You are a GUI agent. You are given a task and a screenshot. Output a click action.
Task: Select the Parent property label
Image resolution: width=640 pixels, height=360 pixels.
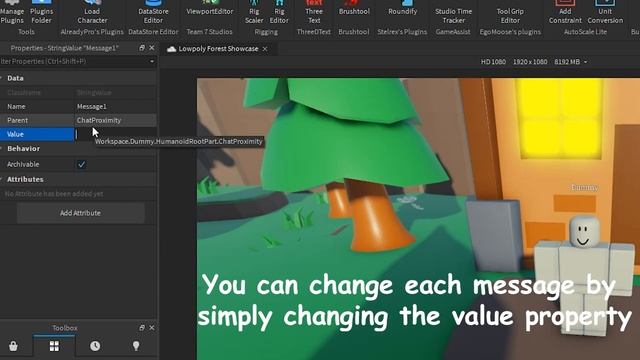tap(18, 120)
